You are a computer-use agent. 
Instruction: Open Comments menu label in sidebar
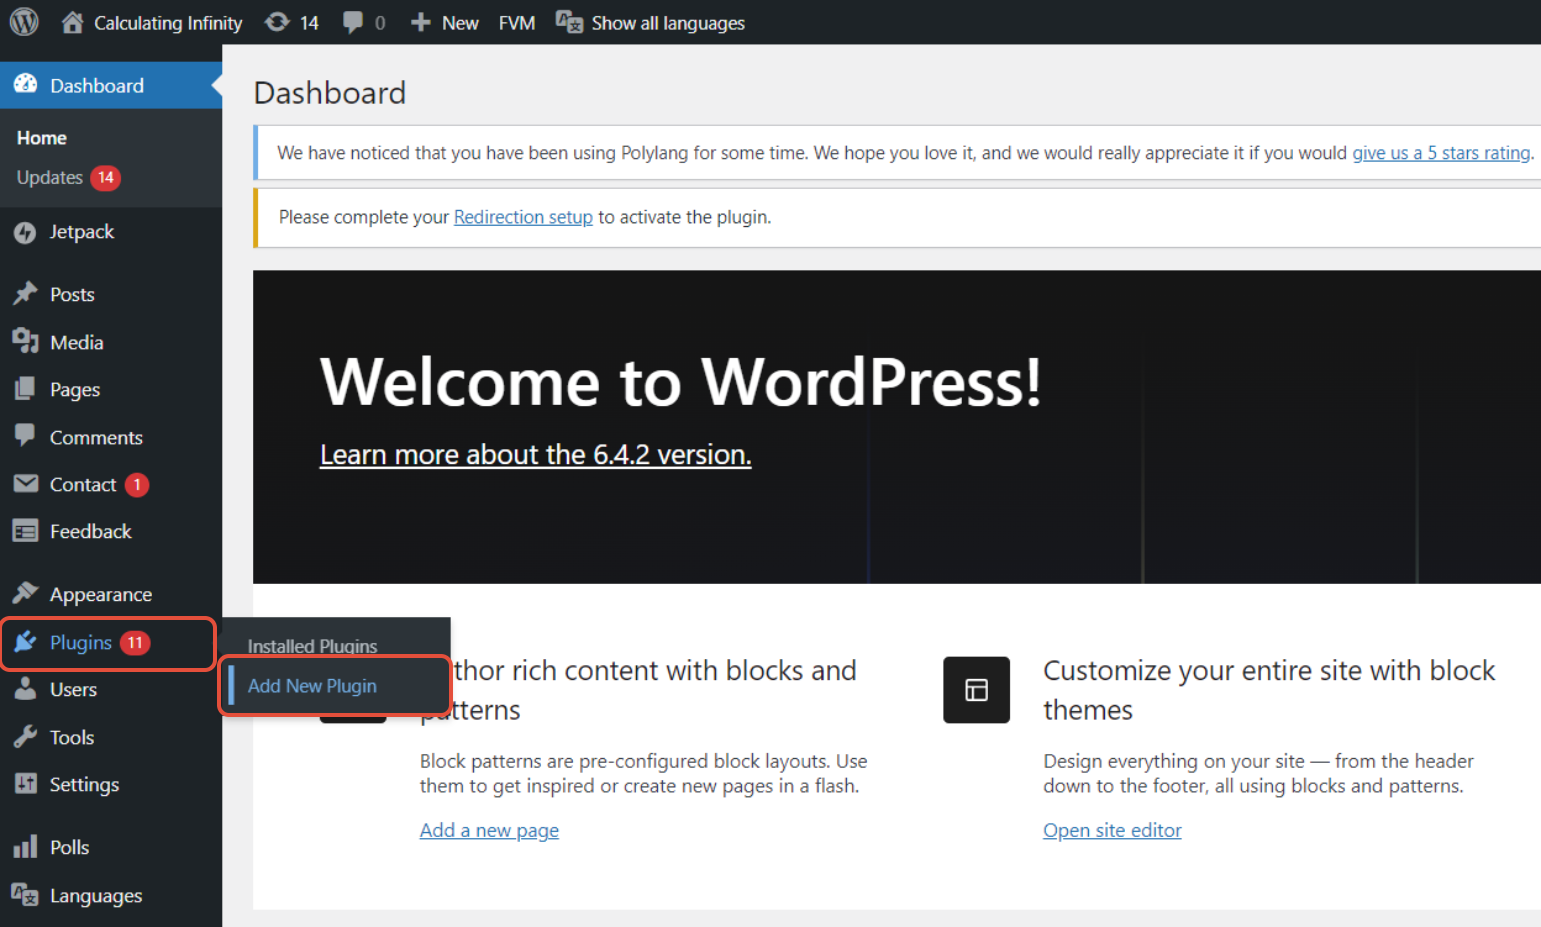pos(96,437)
